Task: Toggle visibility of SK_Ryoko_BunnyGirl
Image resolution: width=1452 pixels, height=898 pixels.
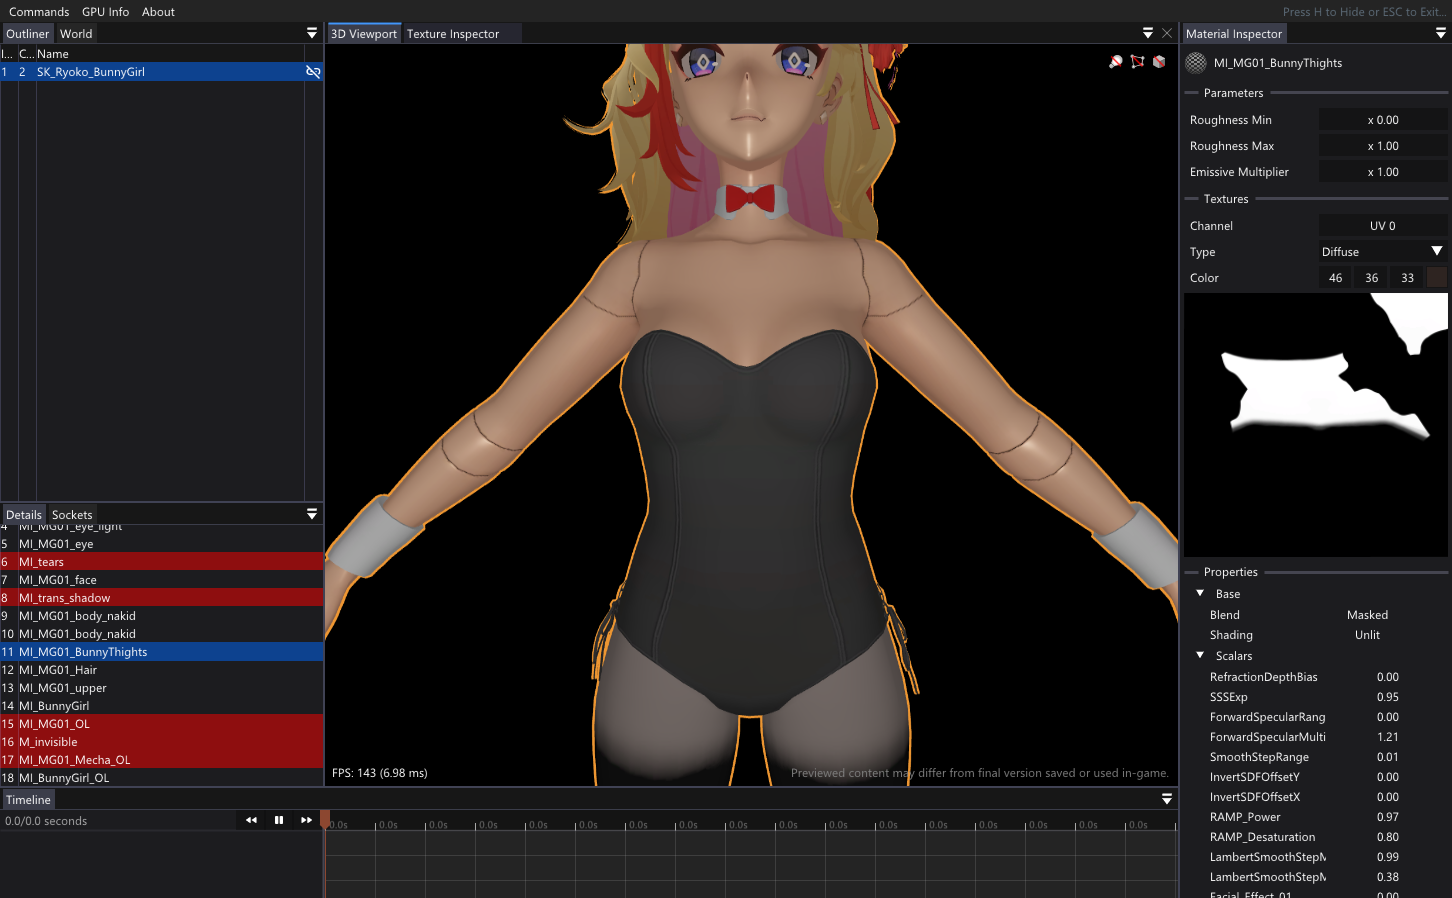Action: 313,72
